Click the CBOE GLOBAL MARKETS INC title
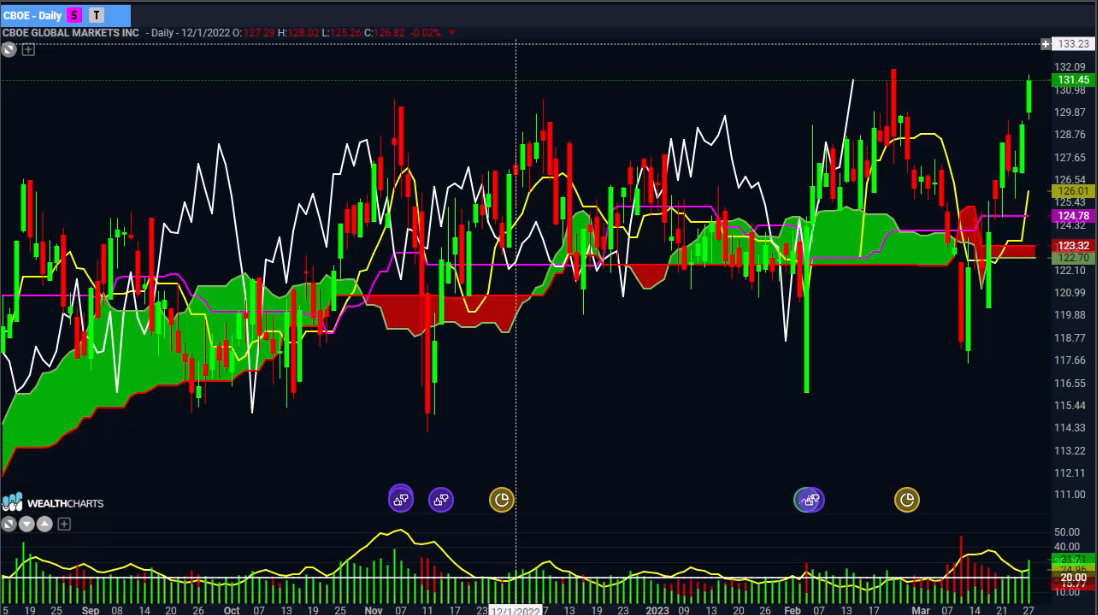 point(71,32)
